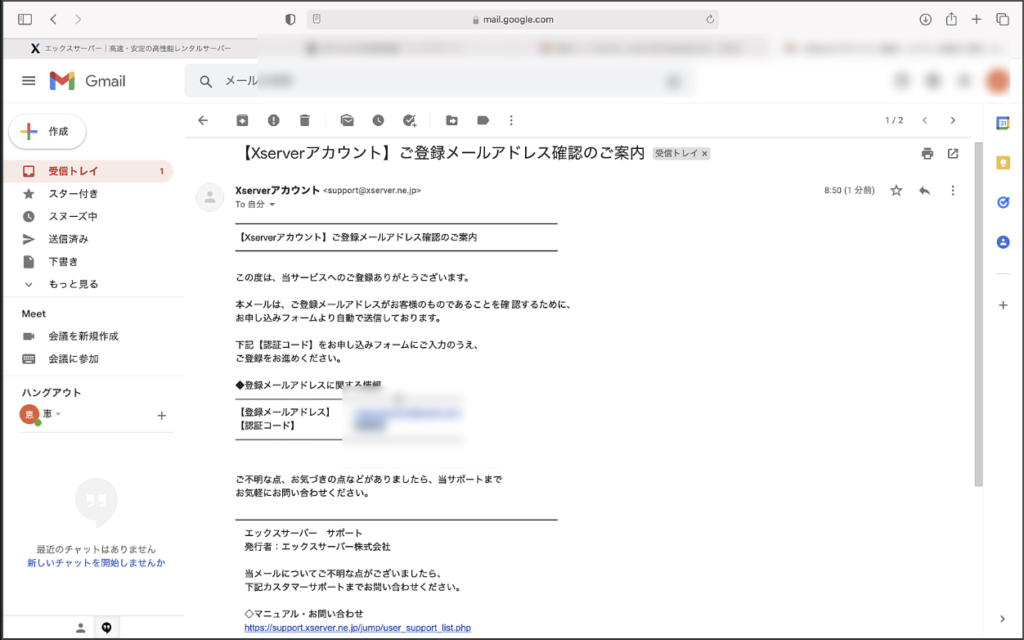Archive this email
1024x640 pixels.
point(242,120)
